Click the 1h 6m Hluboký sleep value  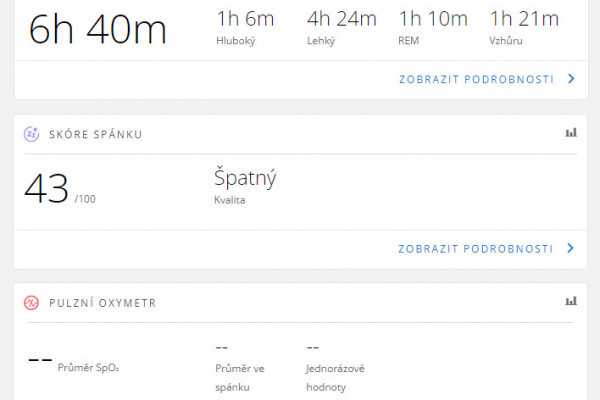(x=245, y=19)
